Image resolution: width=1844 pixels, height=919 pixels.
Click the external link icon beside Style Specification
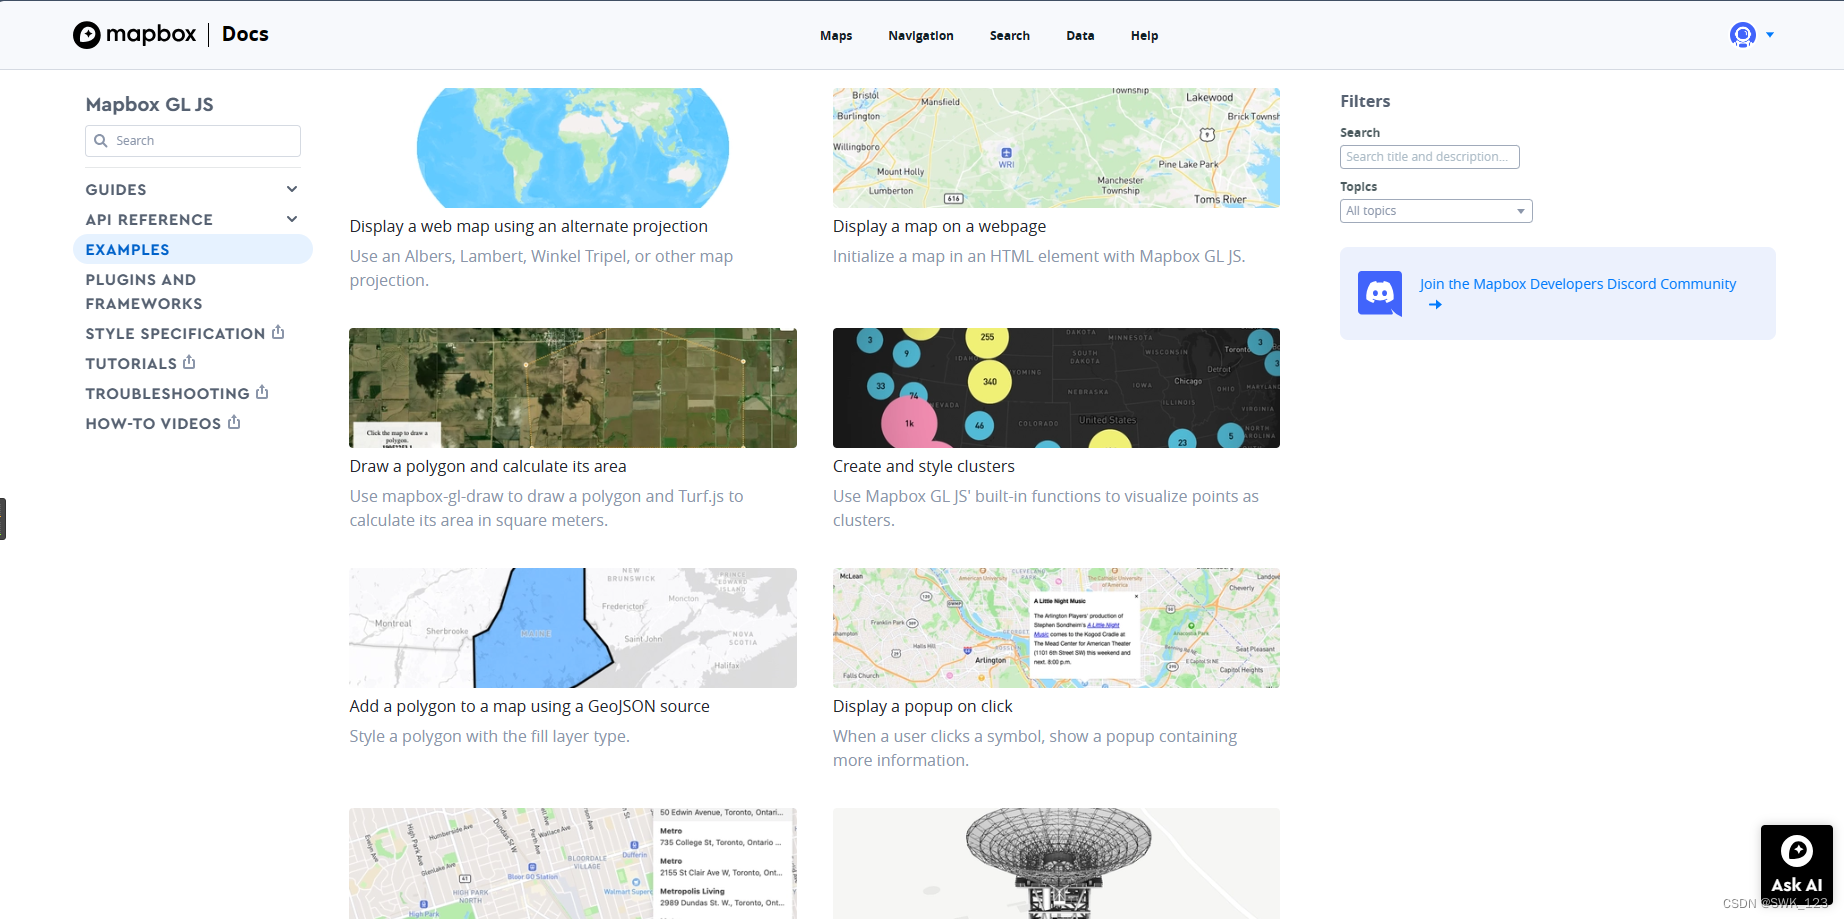pos(278,332)
